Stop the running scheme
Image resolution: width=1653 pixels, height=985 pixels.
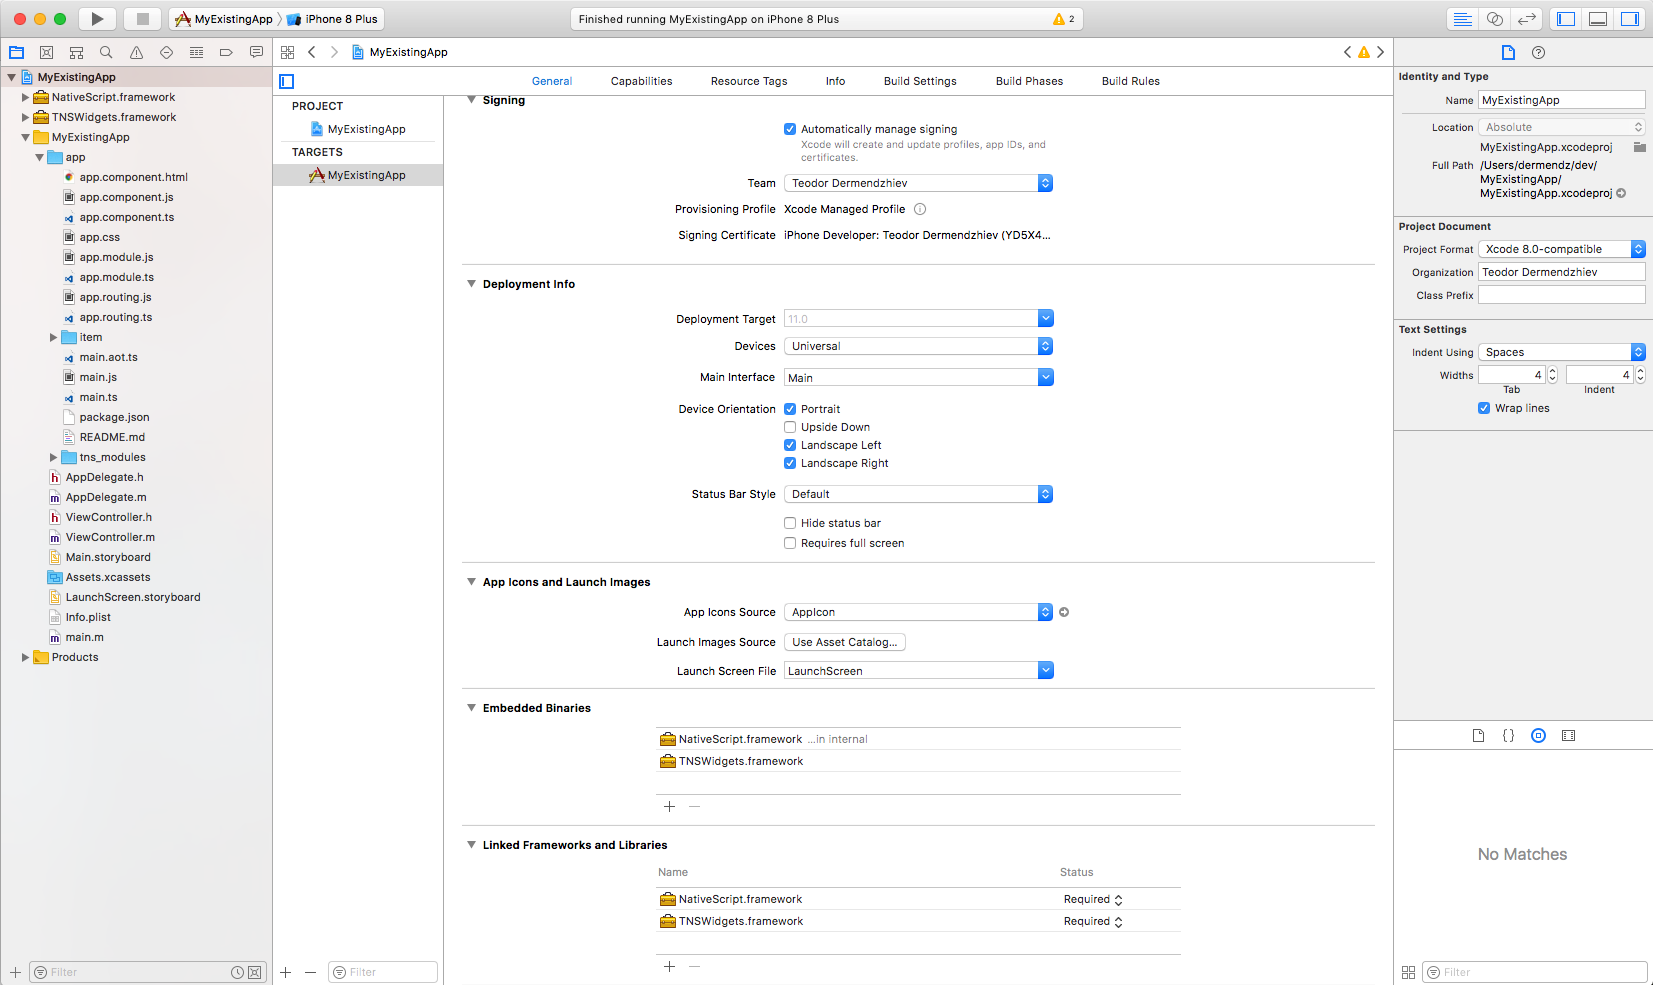click(x=143, y=19)
